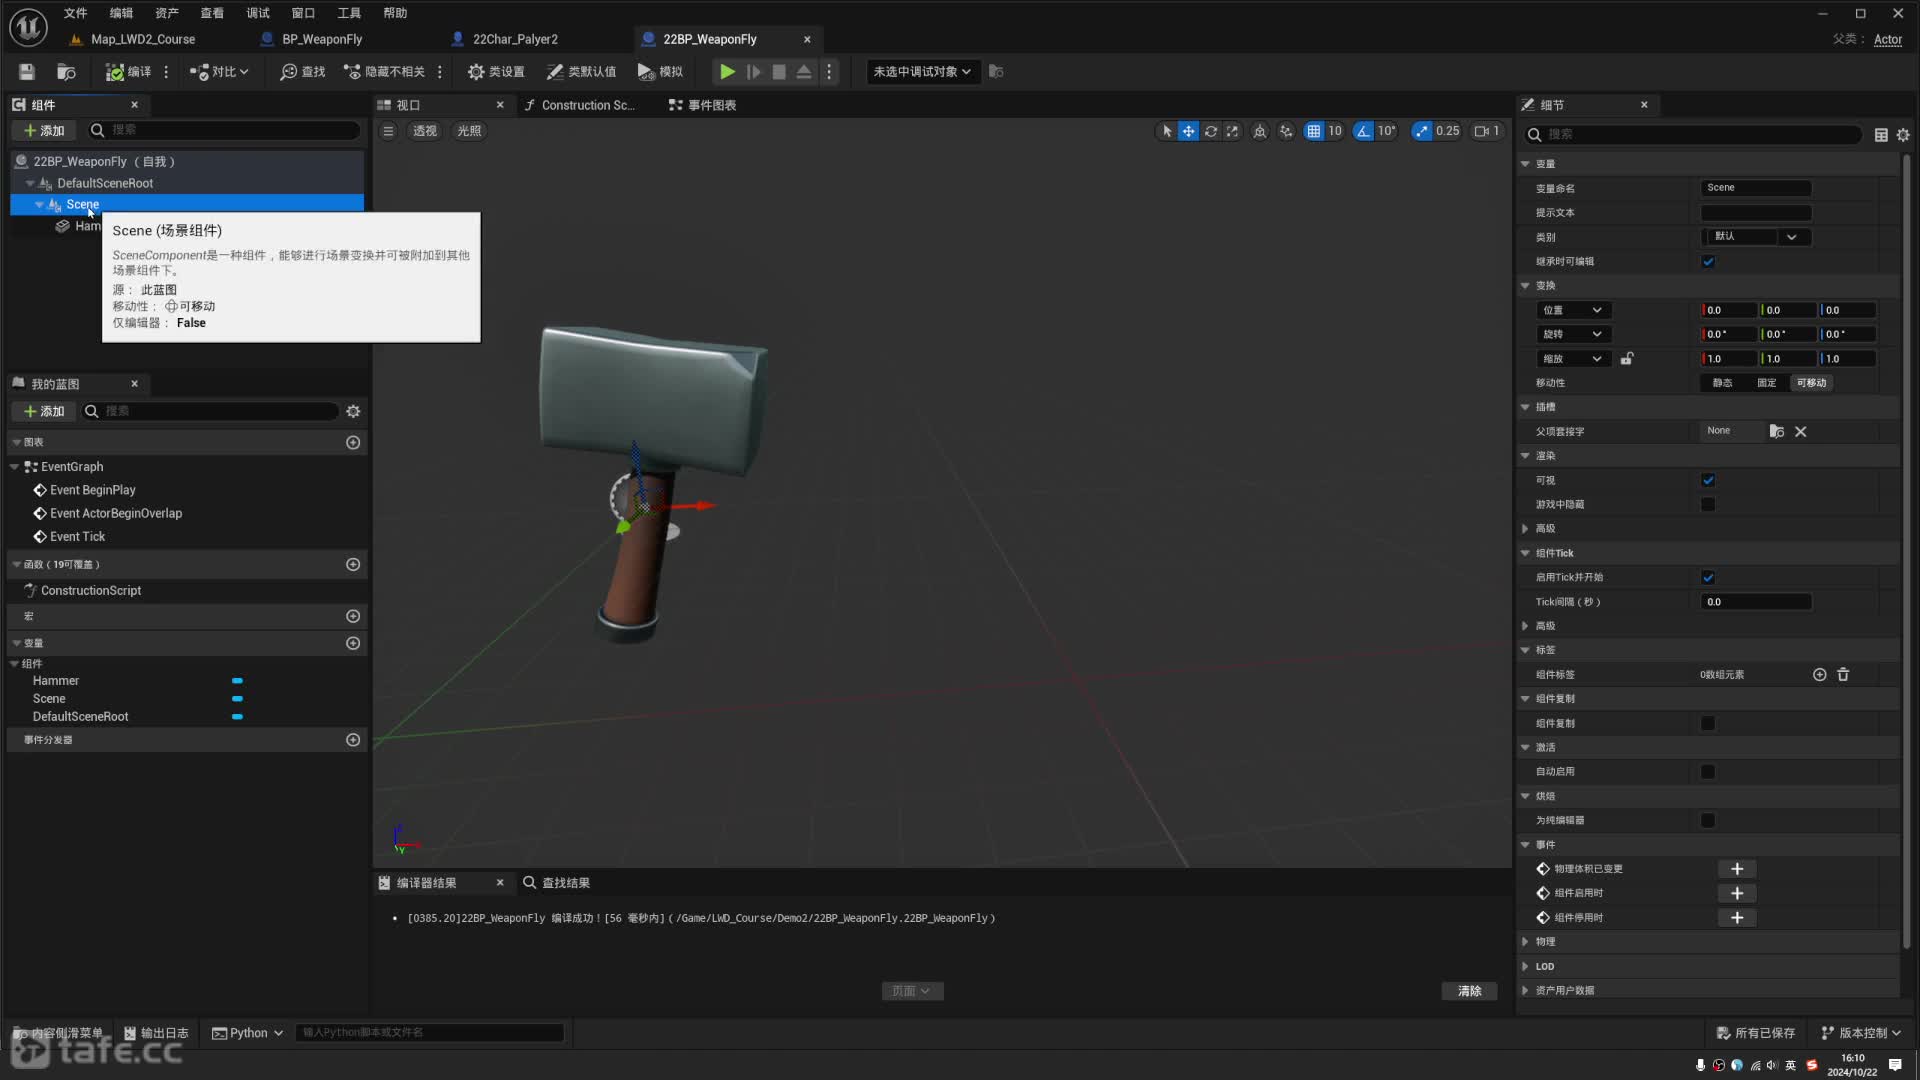Image resolution: width=1920 pixels, height=1080 pixels.
Task: Open 类默认值 class defaults
Action: [581, 72]
